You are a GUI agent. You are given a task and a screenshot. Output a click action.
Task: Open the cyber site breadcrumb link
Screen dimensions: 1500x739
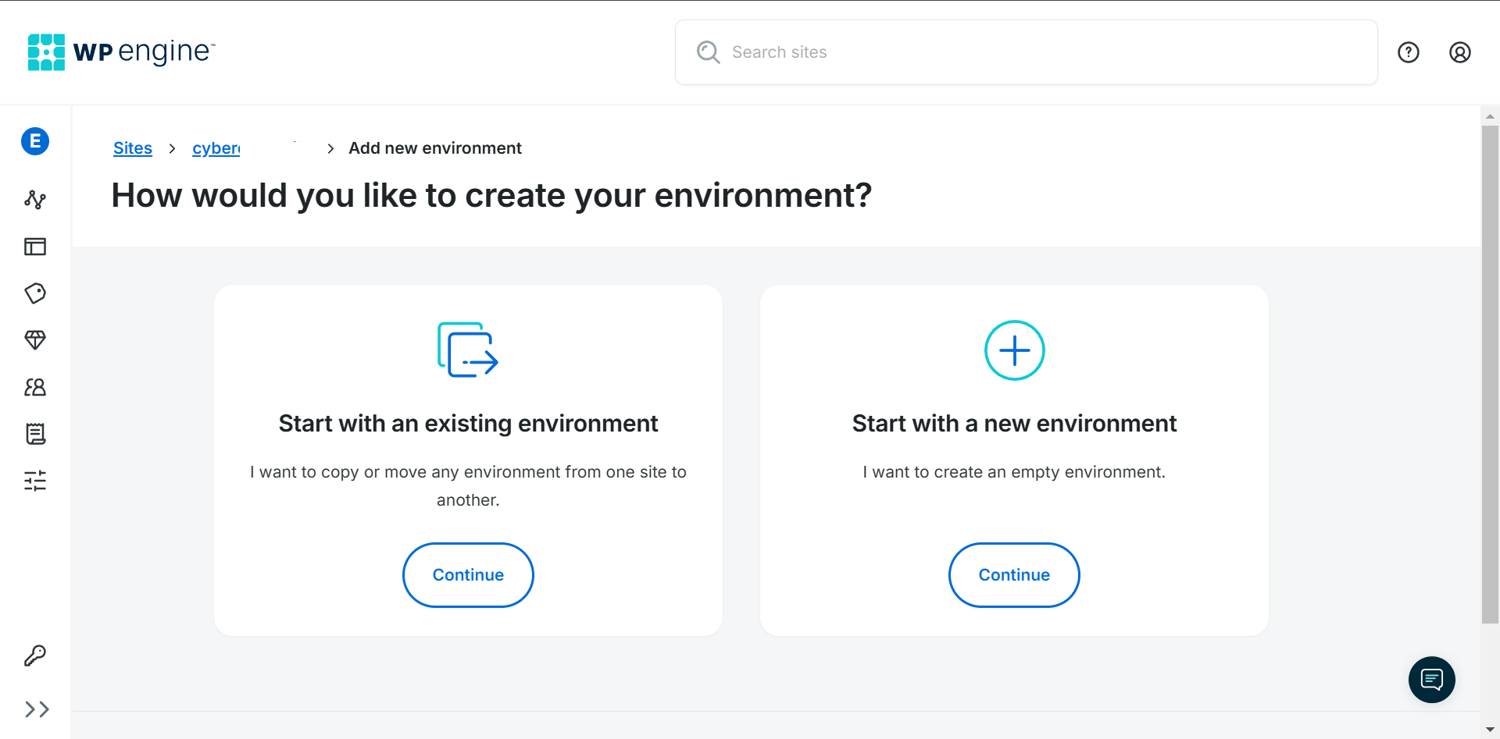point(216,148)
